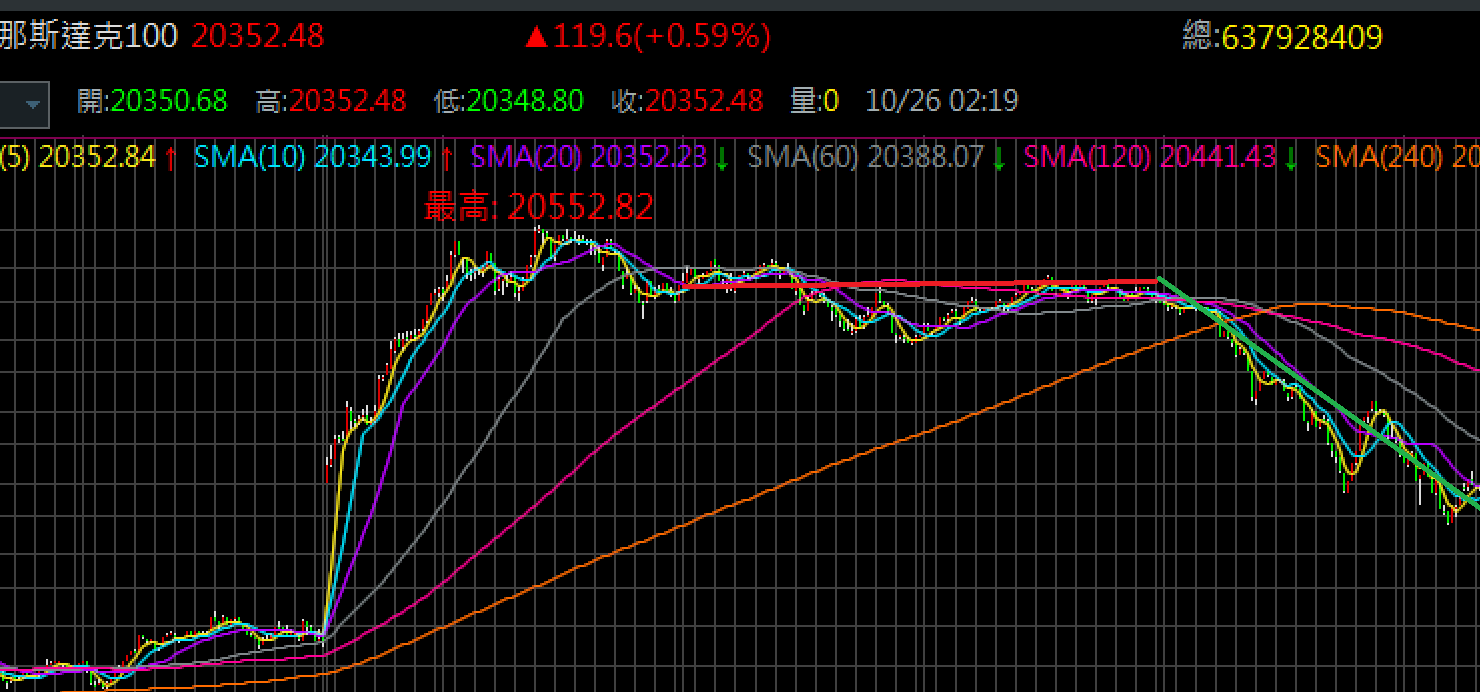Open the timeframe dropdown arrow at left

click(33, 105)
